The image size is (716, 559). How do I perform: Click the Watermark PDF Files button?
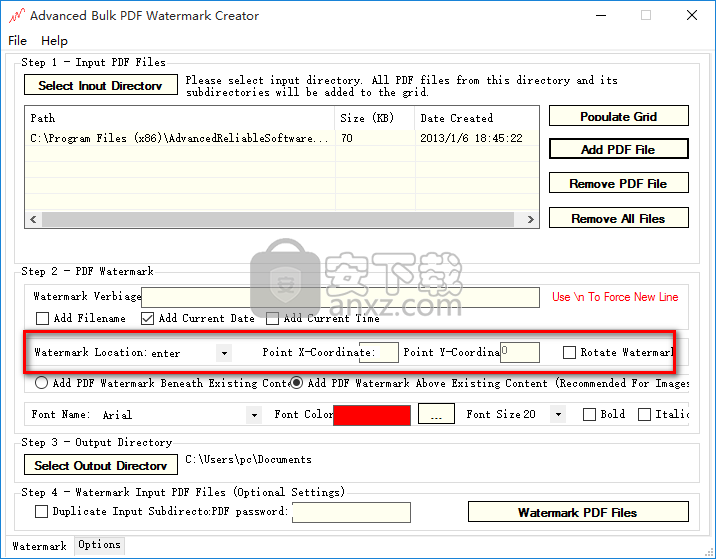pyautogui.click(x=578, y=512)
